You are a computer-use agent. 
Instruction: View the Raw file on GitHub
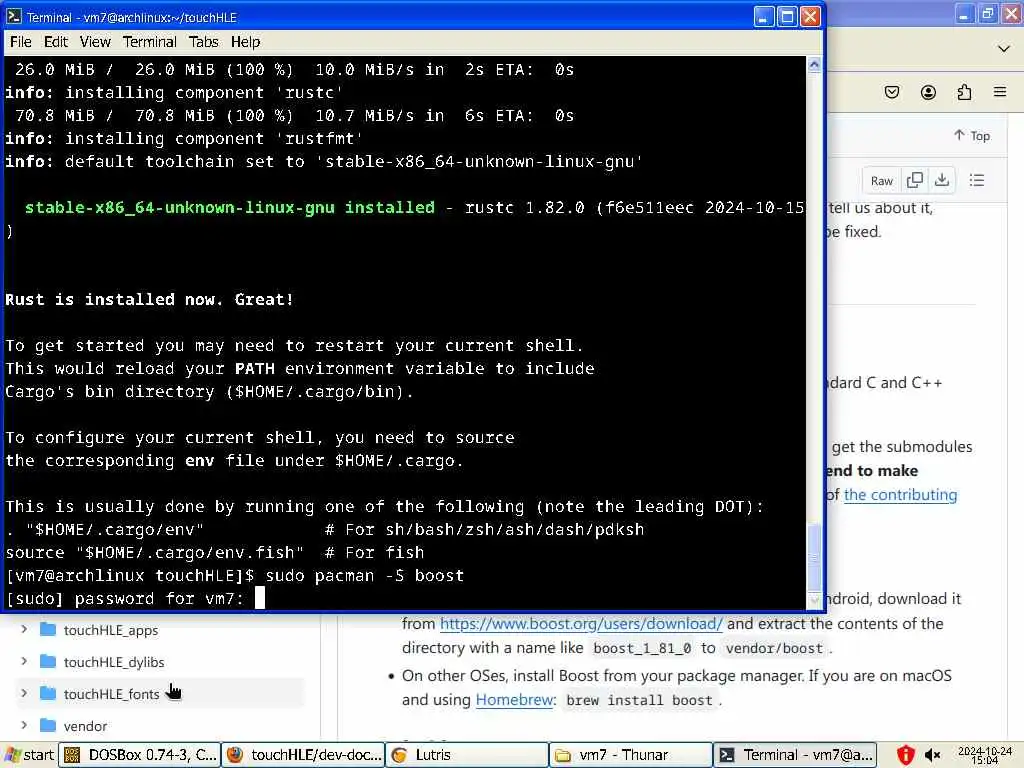(x=882, y=181)
